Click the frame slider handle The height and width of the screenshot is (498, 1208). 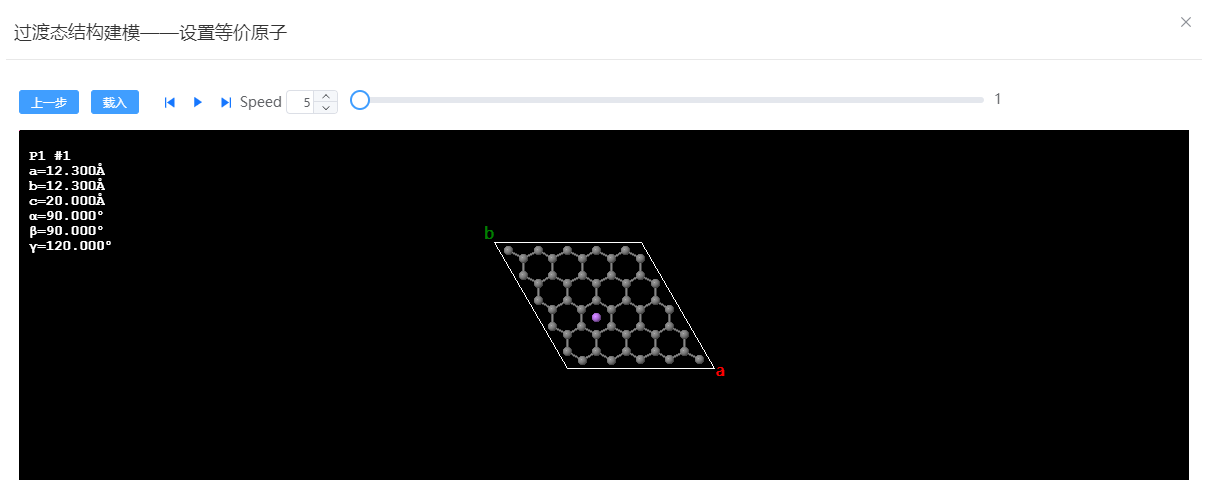point(360,100)
